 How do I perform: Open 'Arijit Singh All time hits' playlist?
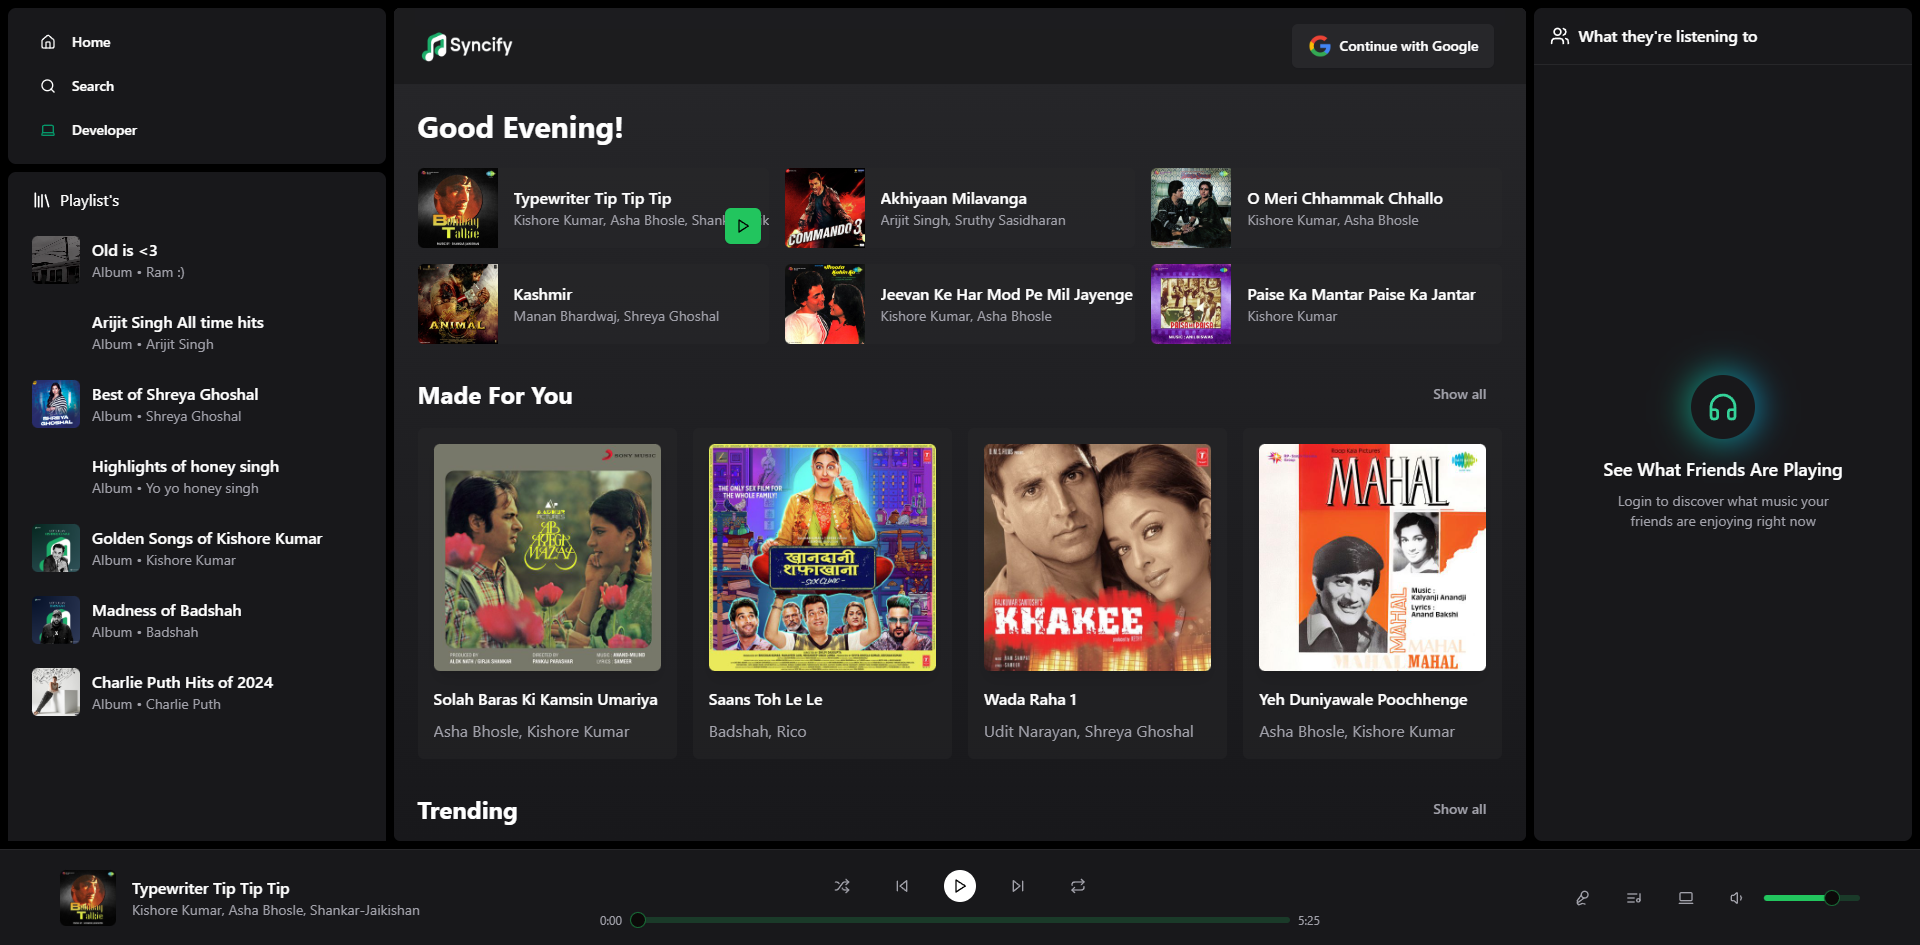point(197,332)
